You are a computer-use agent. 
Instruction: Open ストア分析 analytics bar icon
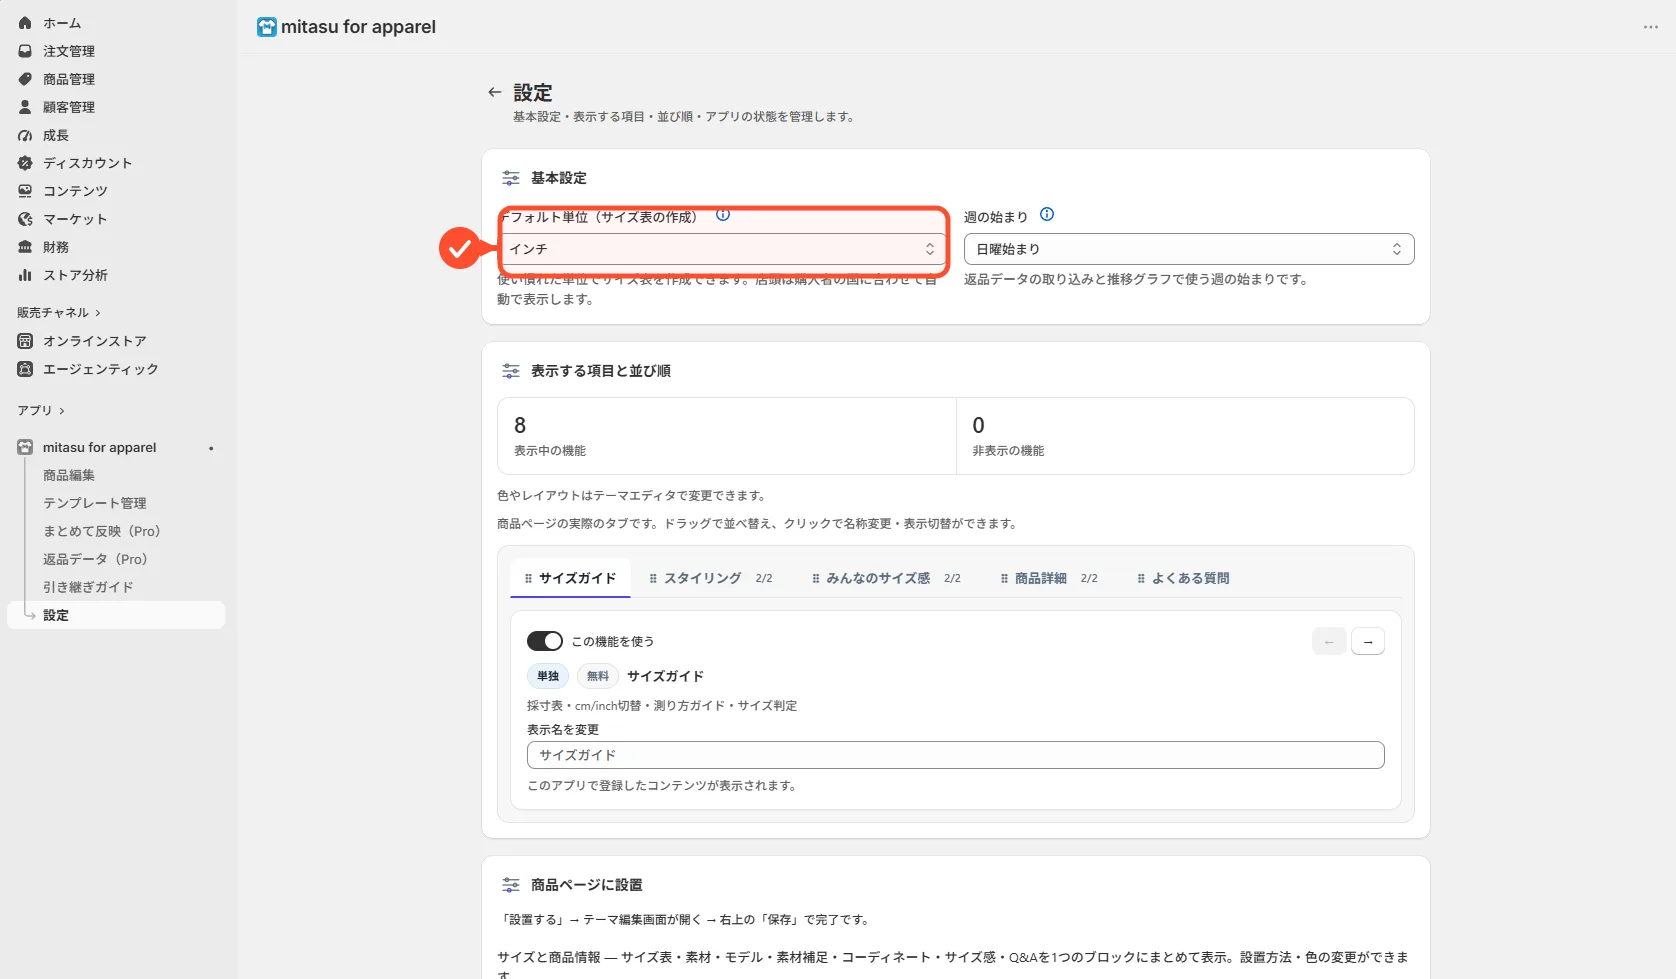point(25,275)
